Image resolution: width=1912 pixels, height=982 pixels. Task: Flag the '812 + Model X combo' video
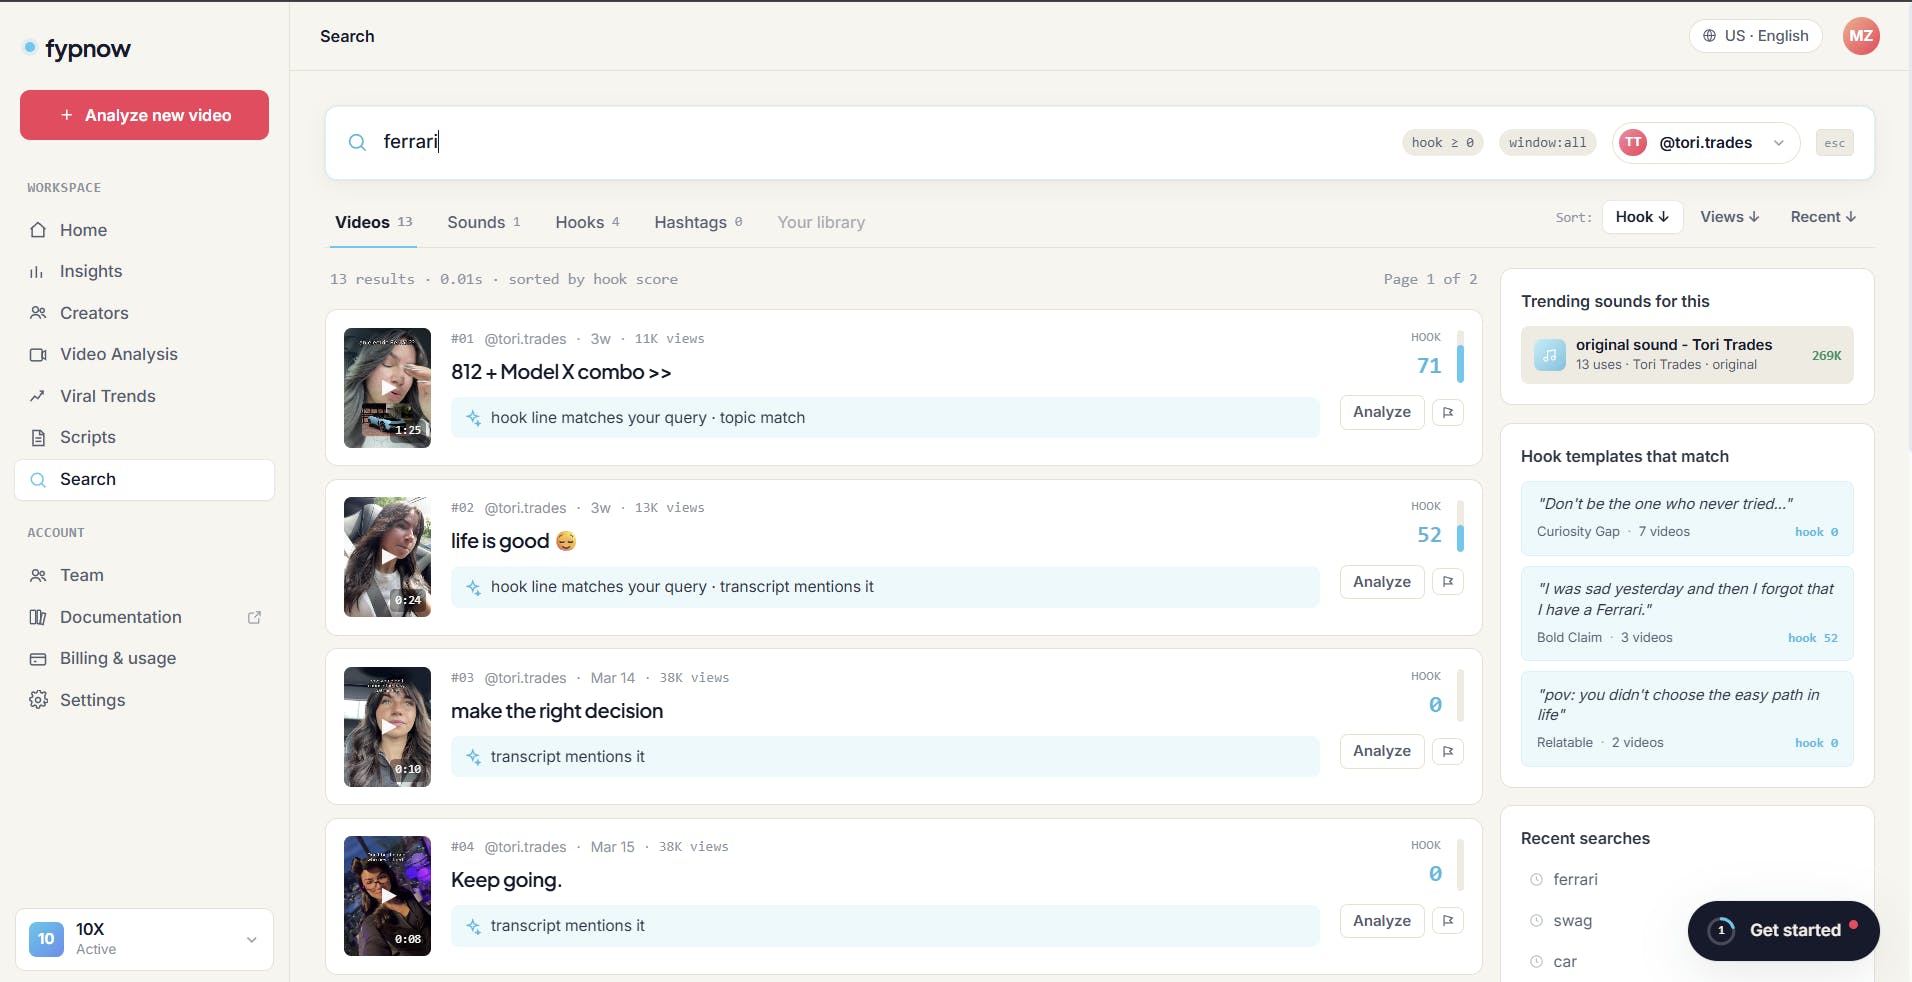coord(1448,412)
